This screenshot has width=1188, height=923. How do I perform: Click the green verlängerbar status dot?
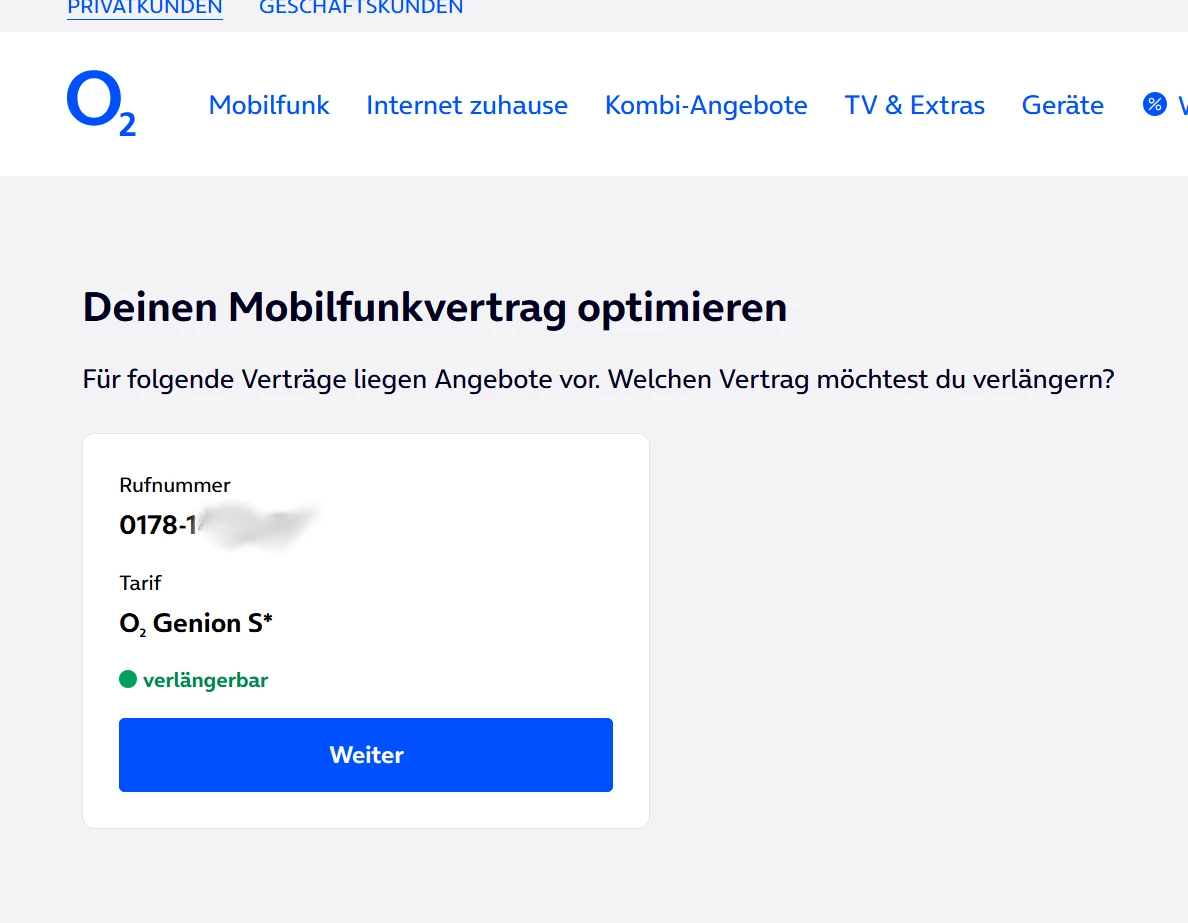pos(128,680)
